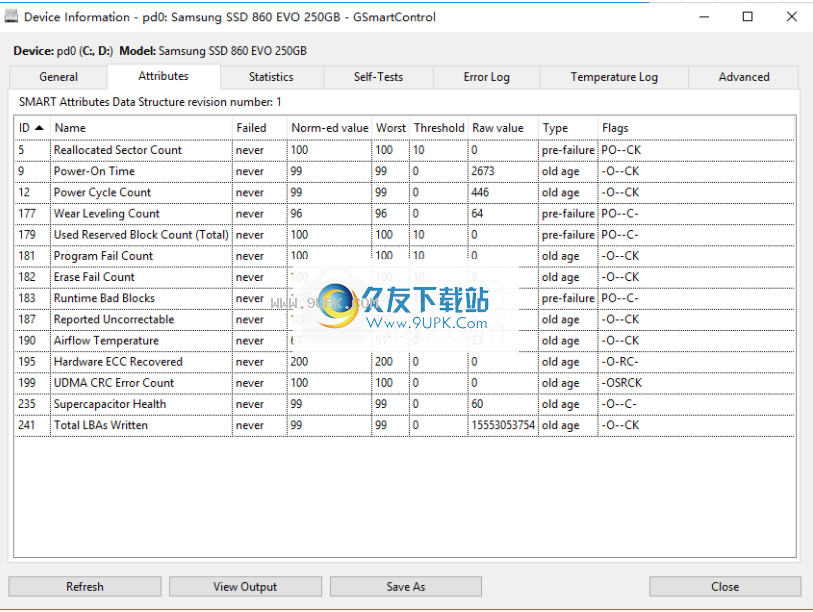Sort by Norm-ed value column header
This screenshot has width=813, height=612.
(329, 128)
